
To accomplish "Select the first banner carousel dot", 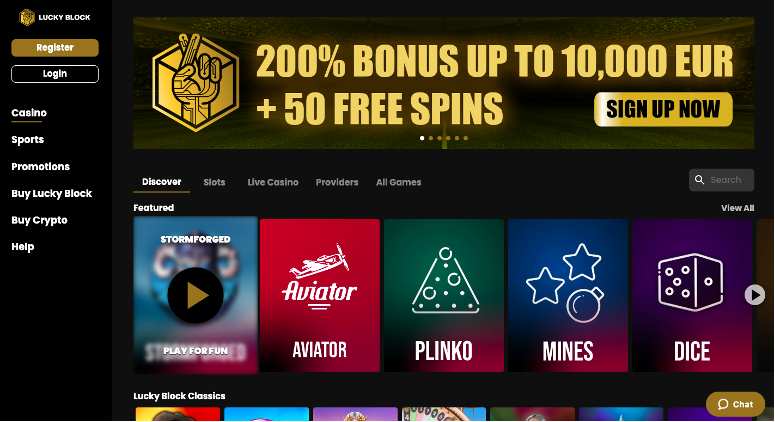I will point(422,138).
